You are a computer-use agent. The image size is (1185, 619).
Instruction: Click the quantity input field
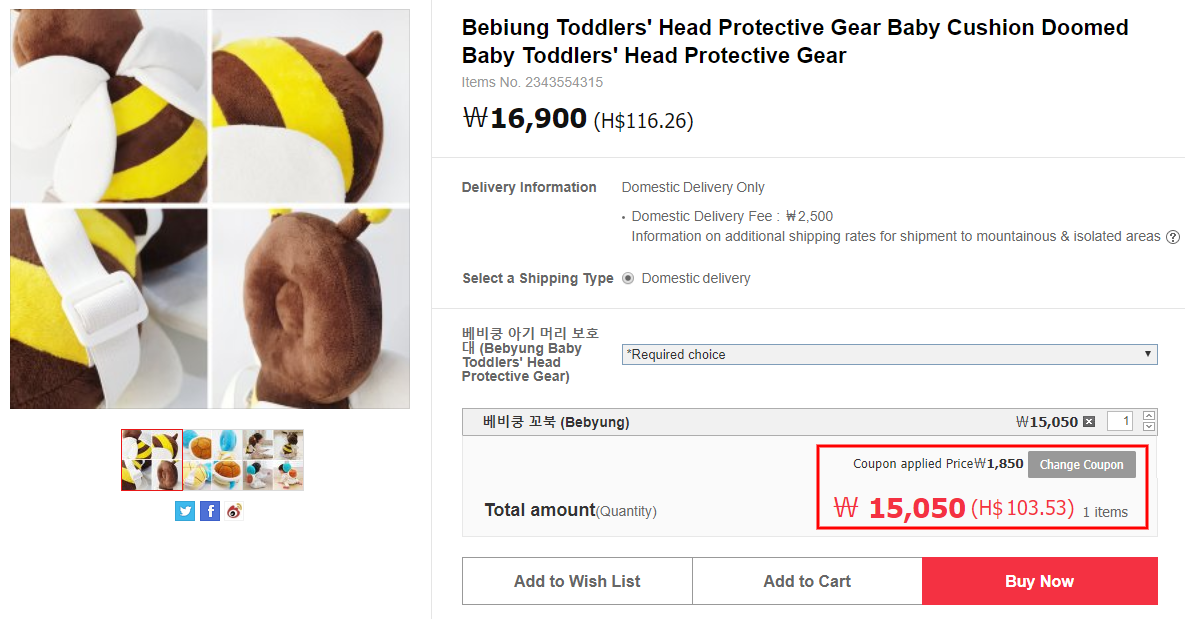(x=1120, y=422)
